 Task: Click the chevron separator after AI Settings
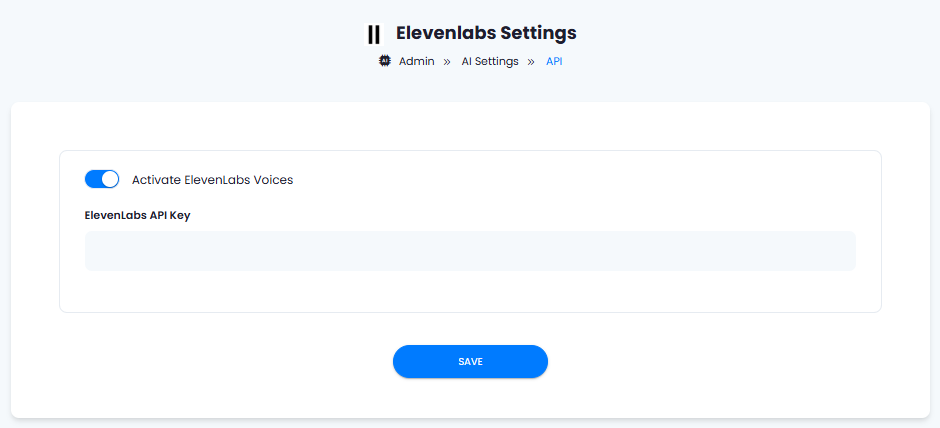531,61
